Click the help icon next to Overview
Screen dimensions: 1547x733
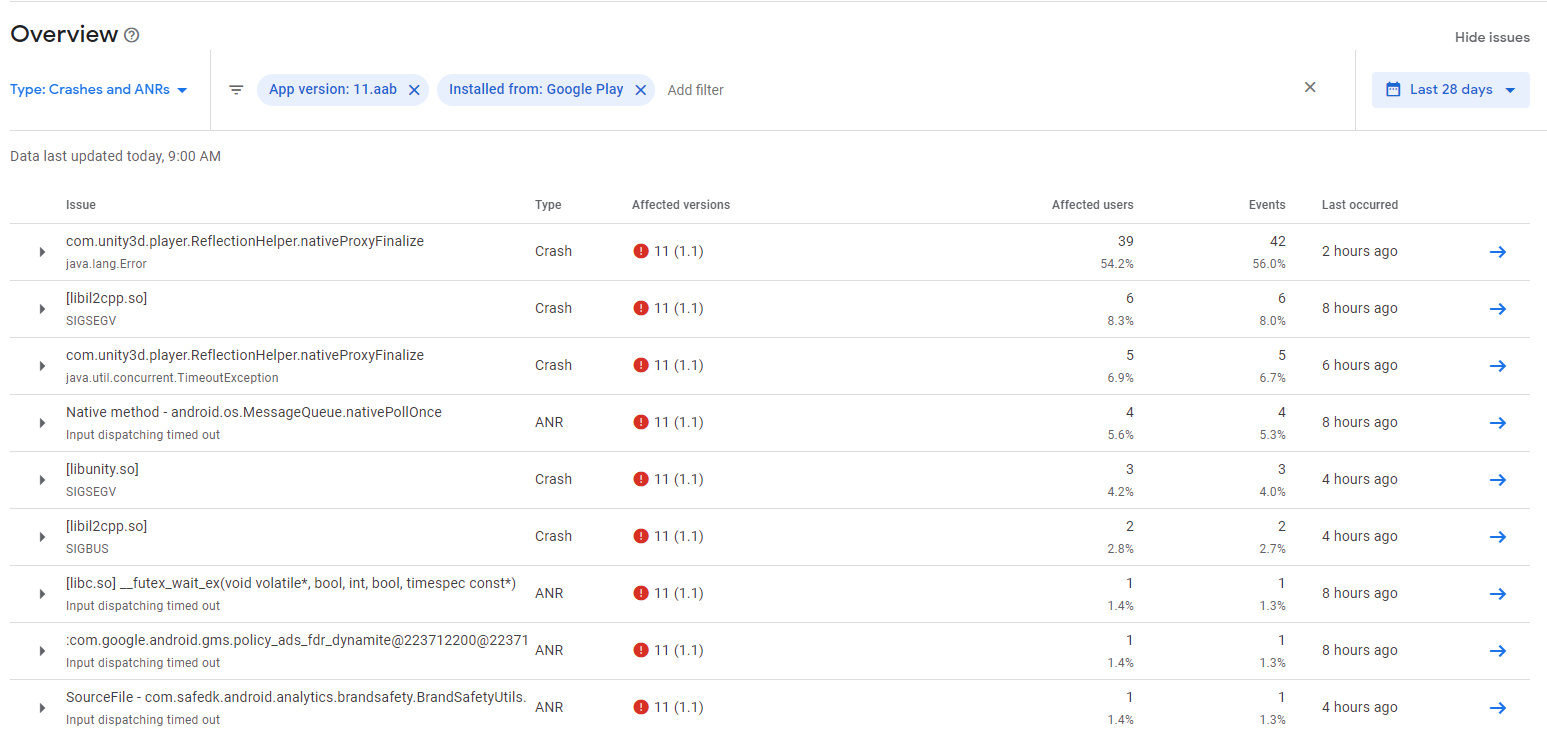[132, 35]
